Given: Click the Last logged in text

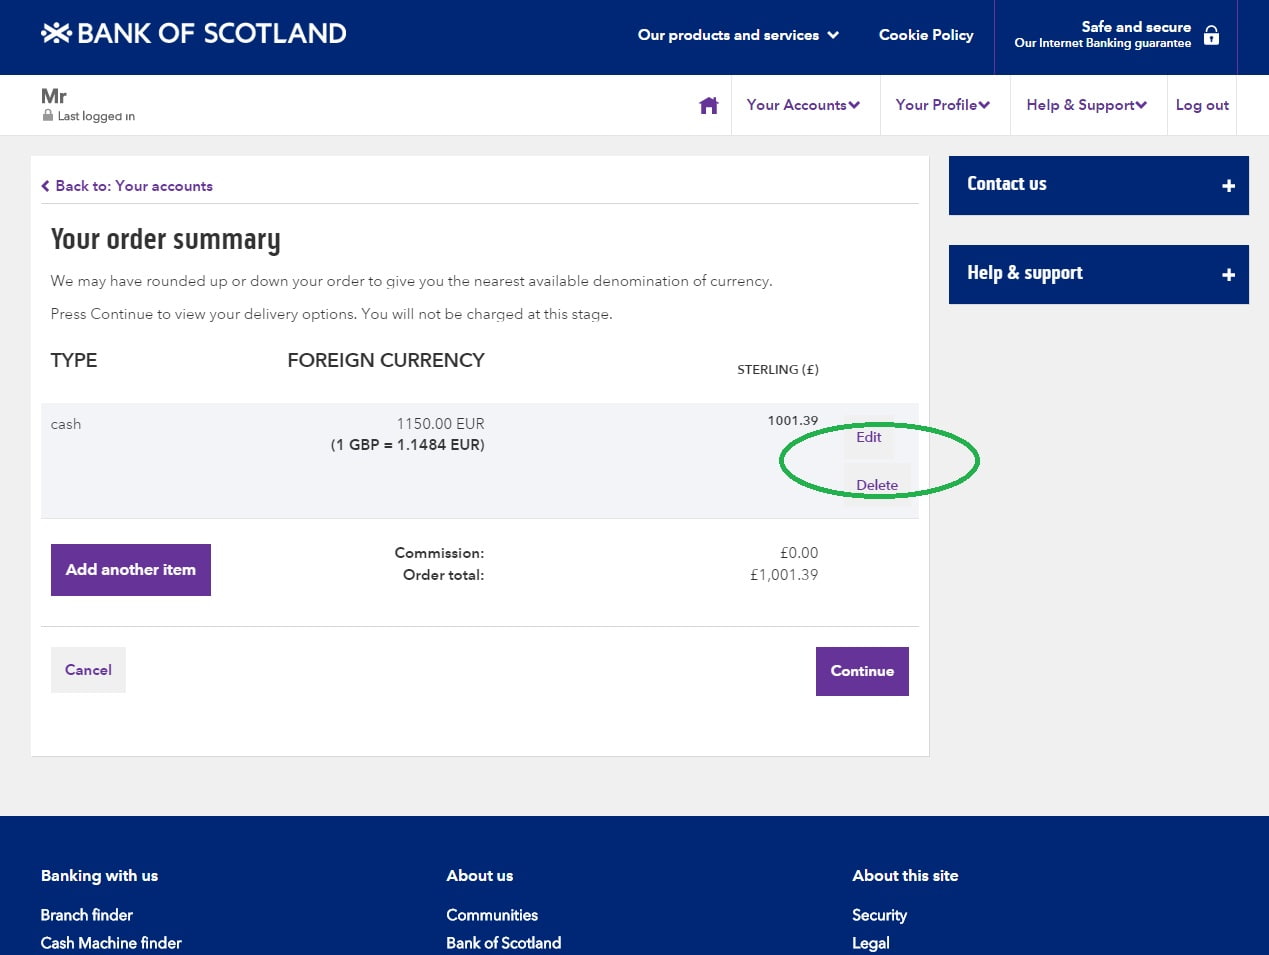Looking at the screenshot, I should coord(96,116).
